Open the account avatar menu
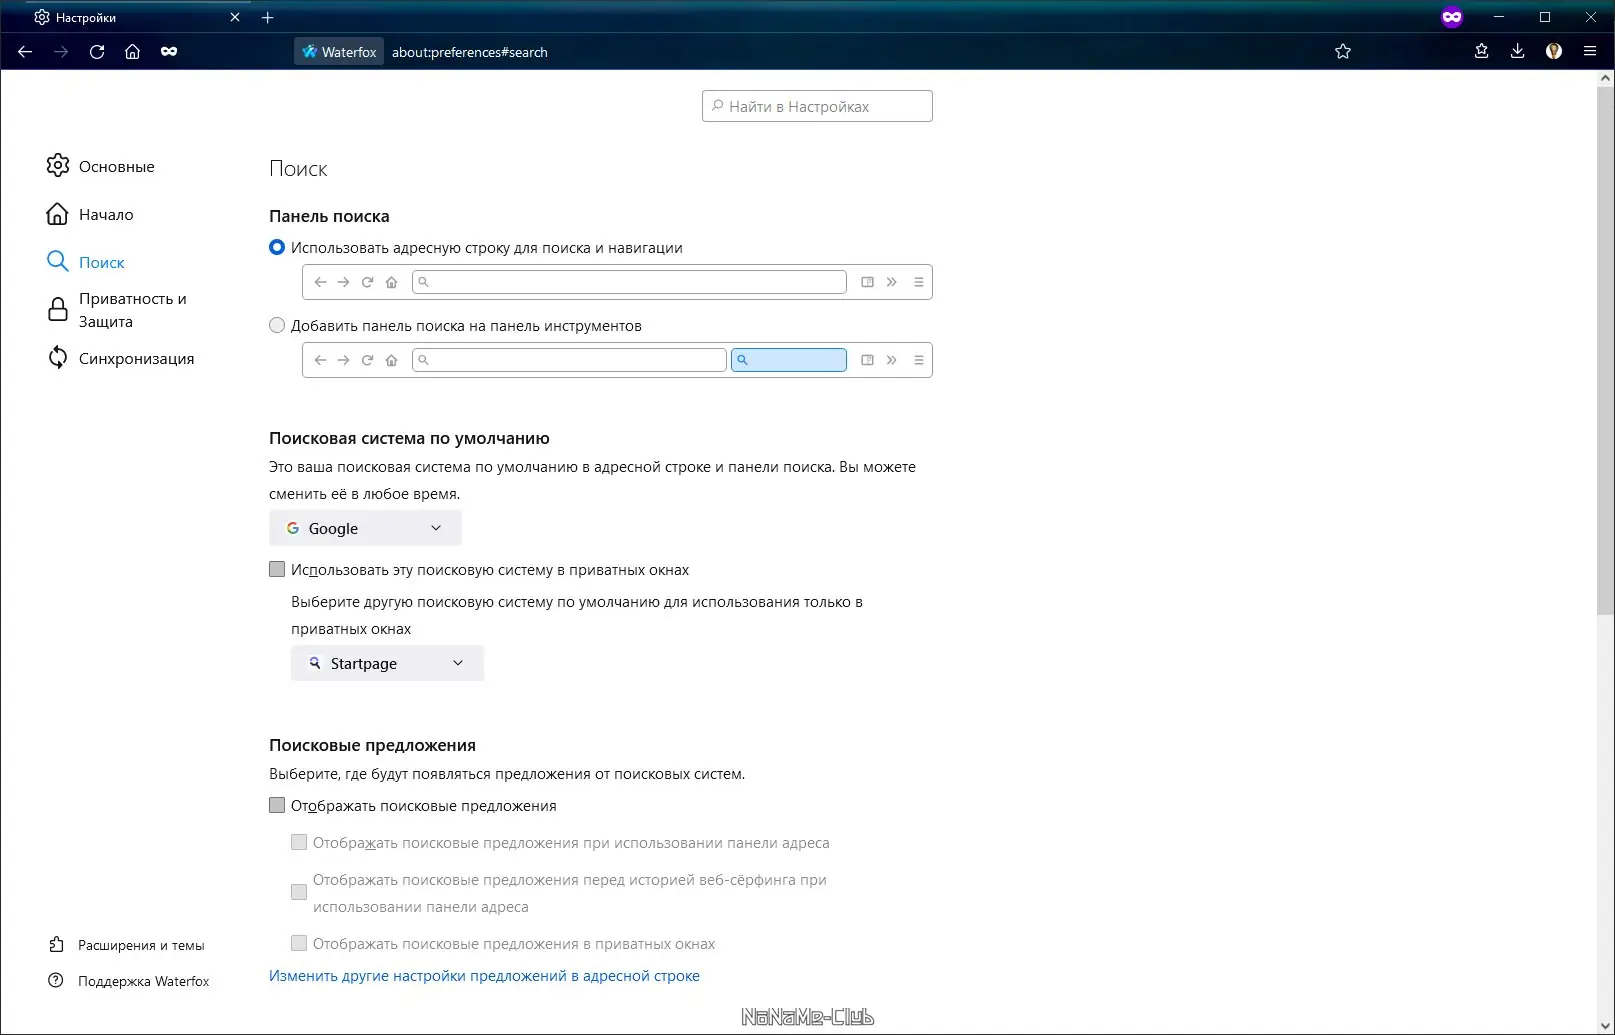Screen dimensions: 1615x1035 [x=1554, y=52]
